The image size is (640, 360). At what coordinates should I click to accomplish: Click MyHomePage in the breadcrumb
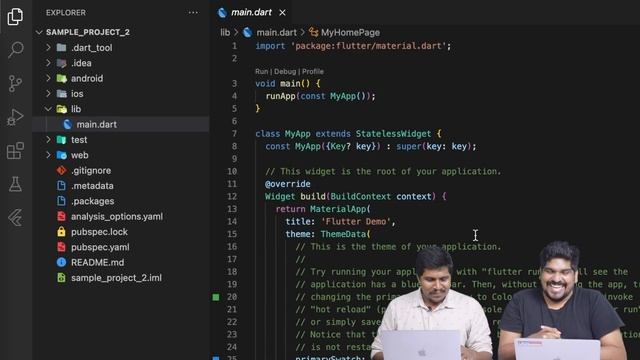(350, 32)
